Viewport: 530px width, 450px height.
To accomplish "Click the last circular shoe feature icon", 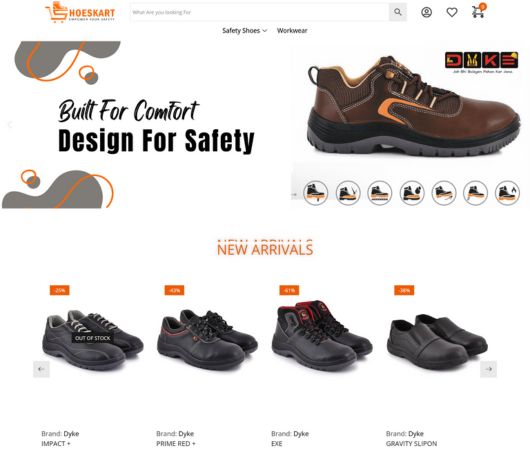I will click(507, 193).
